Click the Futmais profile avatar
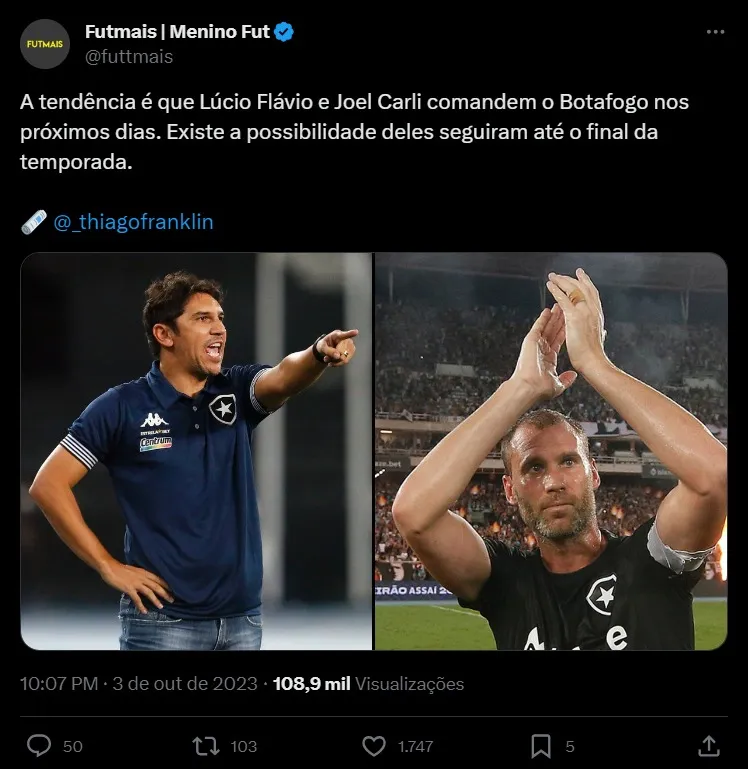The width and height of the screenshot is (748, 769). click(x=46, y=44)
